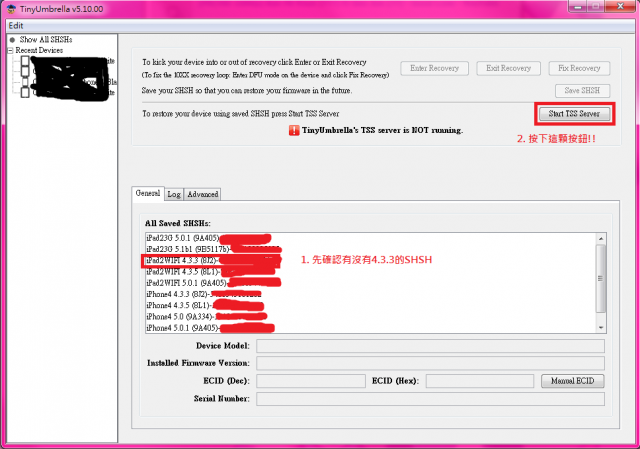640x449 pixels.
Task: Click the TinyUmbrella app icon in title bar
Action: coord(11,9)
